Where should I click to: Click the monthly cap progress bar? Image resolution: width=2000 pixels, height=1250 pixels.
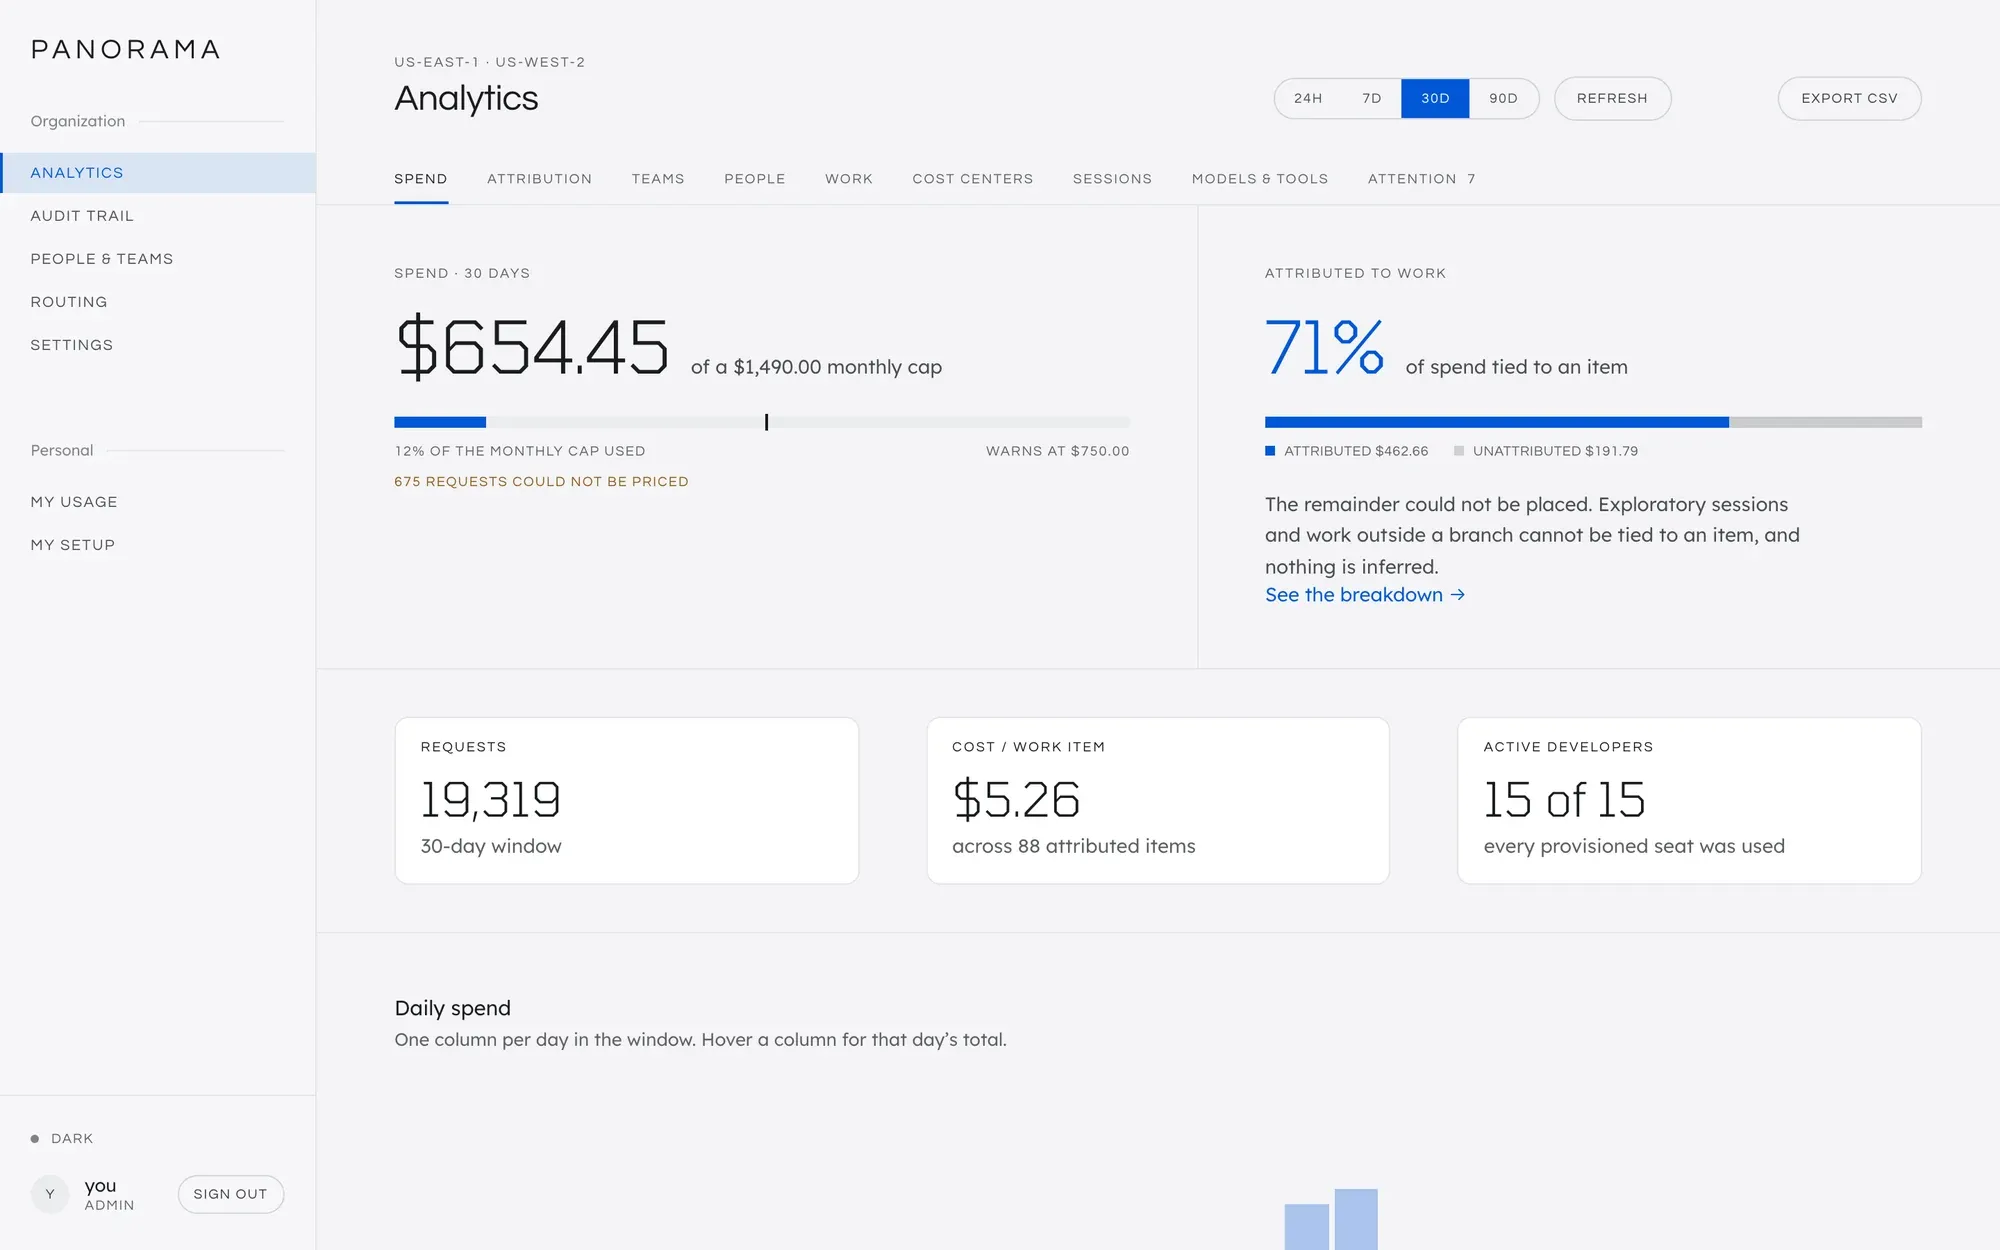coord(762,422)
